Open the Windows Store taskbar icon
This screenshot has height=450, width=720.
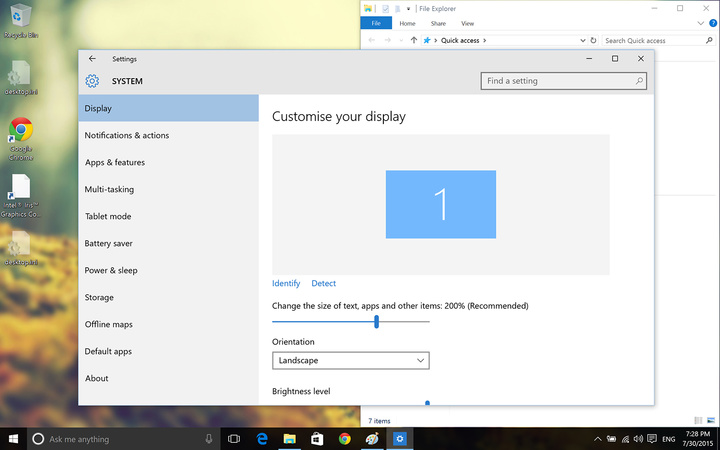(x=317, y=438)
